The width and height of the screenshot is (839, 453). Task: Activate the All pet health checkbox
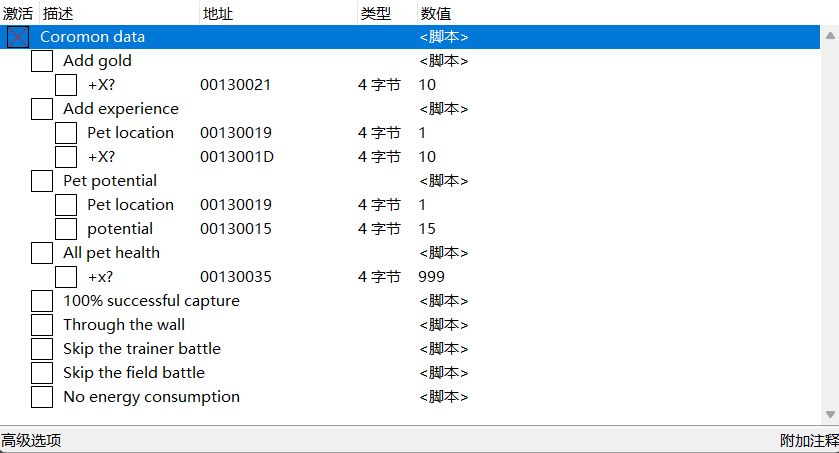click(x=42, y=253)
